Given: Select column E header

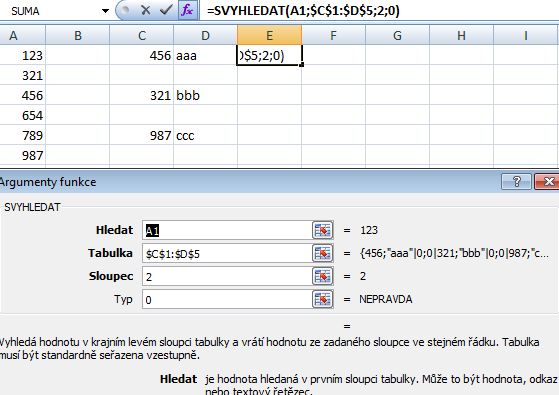Looking at the screenshot, I should (x=270, y=35).
